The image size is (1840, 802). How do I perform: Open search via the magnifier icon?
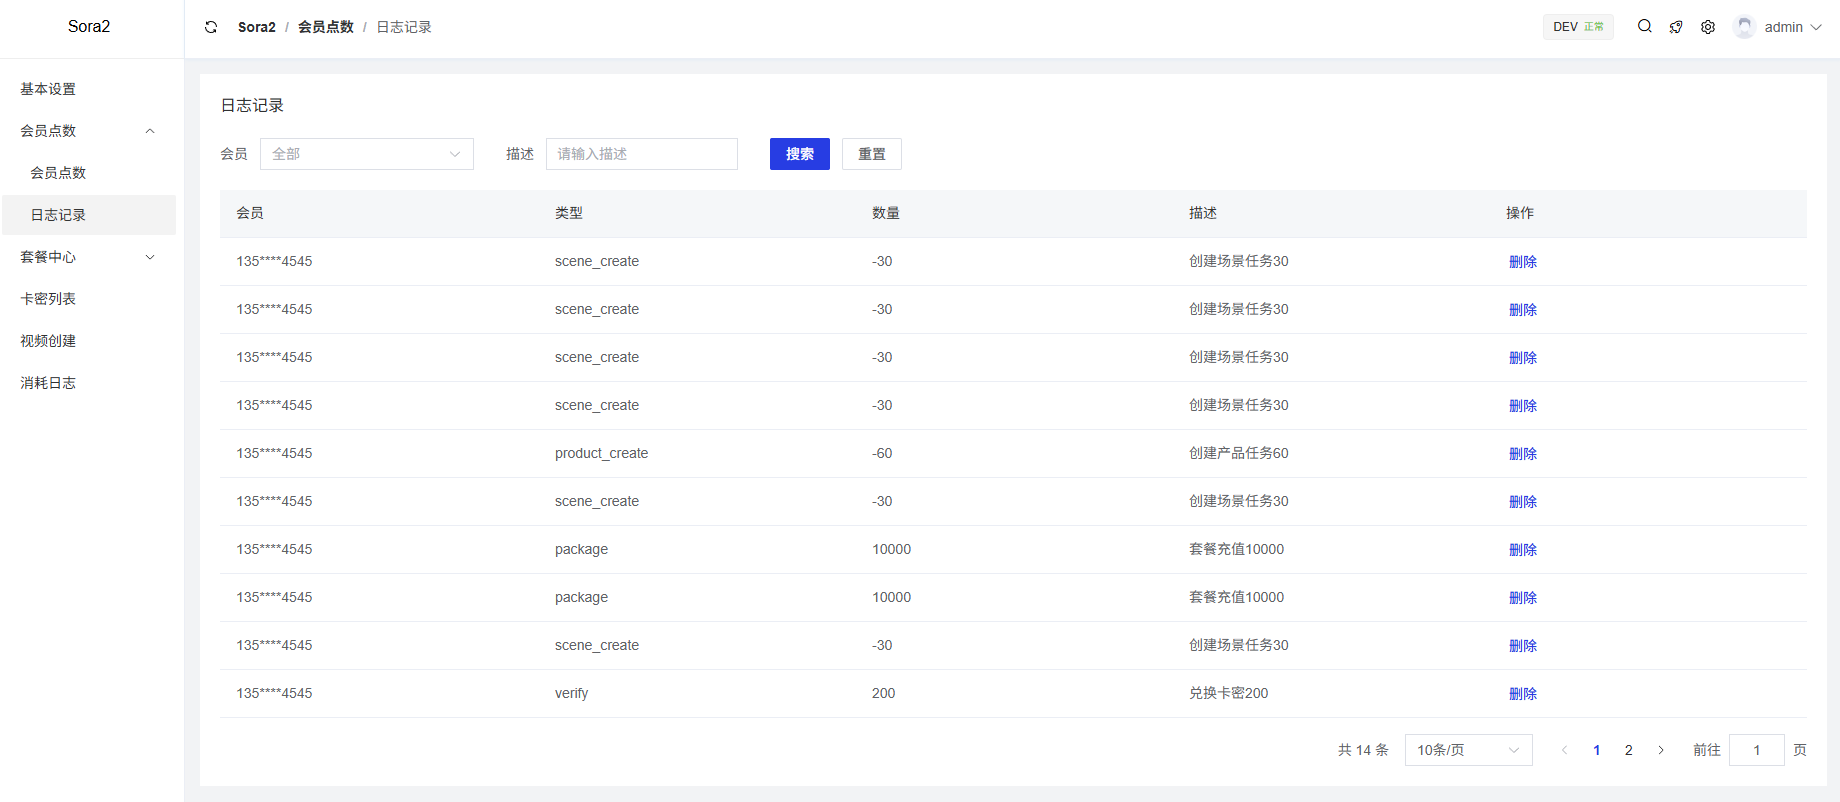pyautogui.click(x=1644, y=27)
